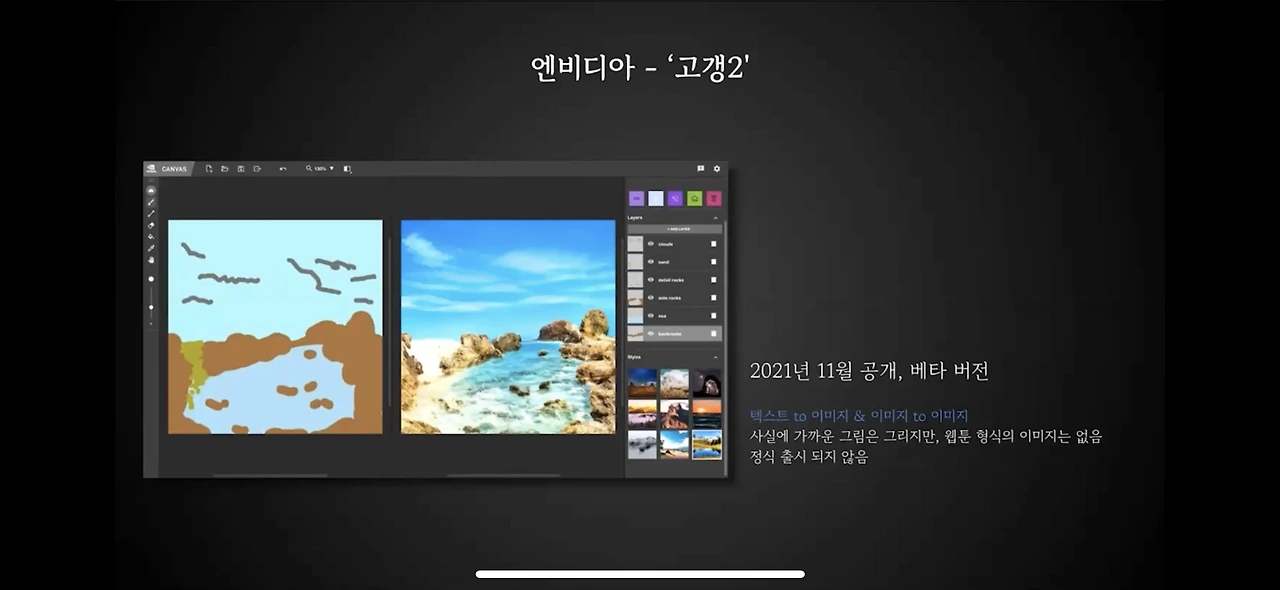Screen dimensions: 1280x590
Task: Click the Add Layer button
Action: 675,229
